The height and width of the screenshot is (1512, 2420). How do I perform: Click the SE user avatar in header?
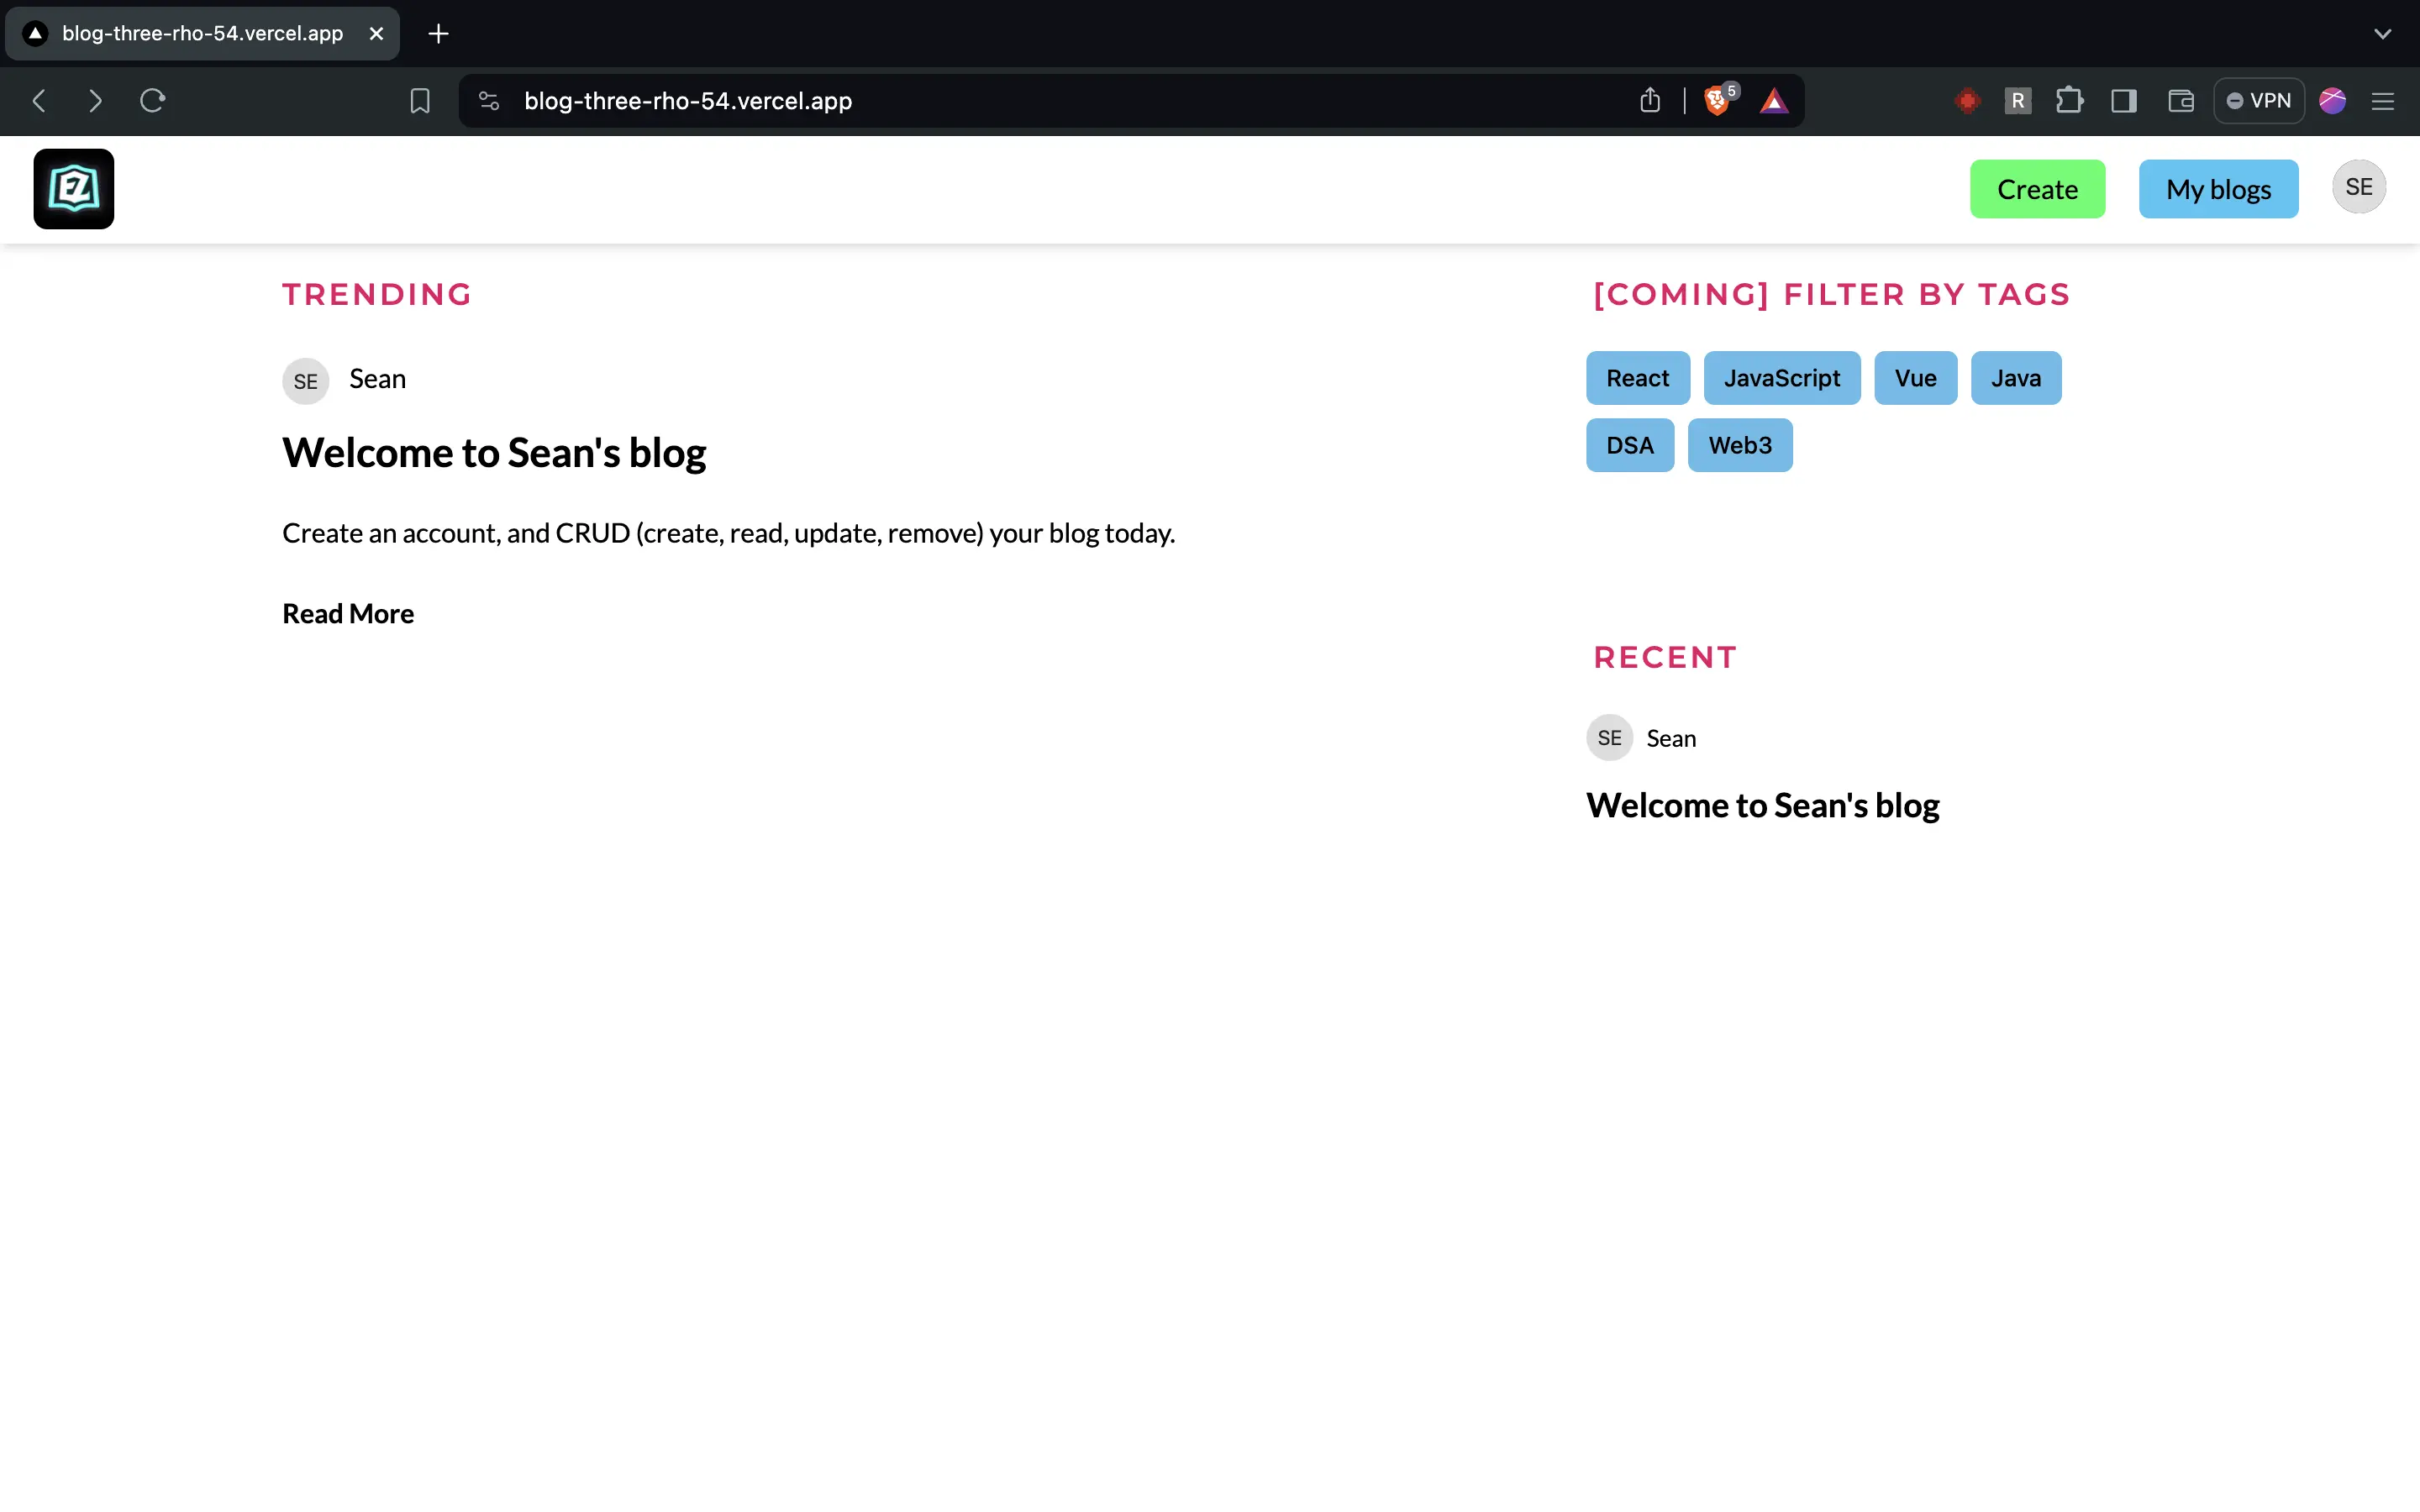[2359, 187]
